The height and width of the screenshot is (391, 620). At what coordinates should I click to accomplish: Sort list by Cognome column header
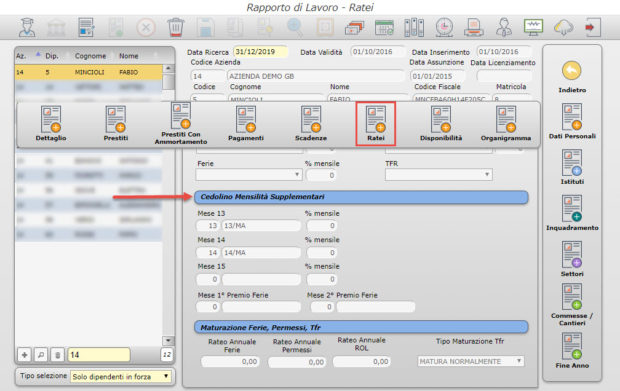tap(90, 56)
